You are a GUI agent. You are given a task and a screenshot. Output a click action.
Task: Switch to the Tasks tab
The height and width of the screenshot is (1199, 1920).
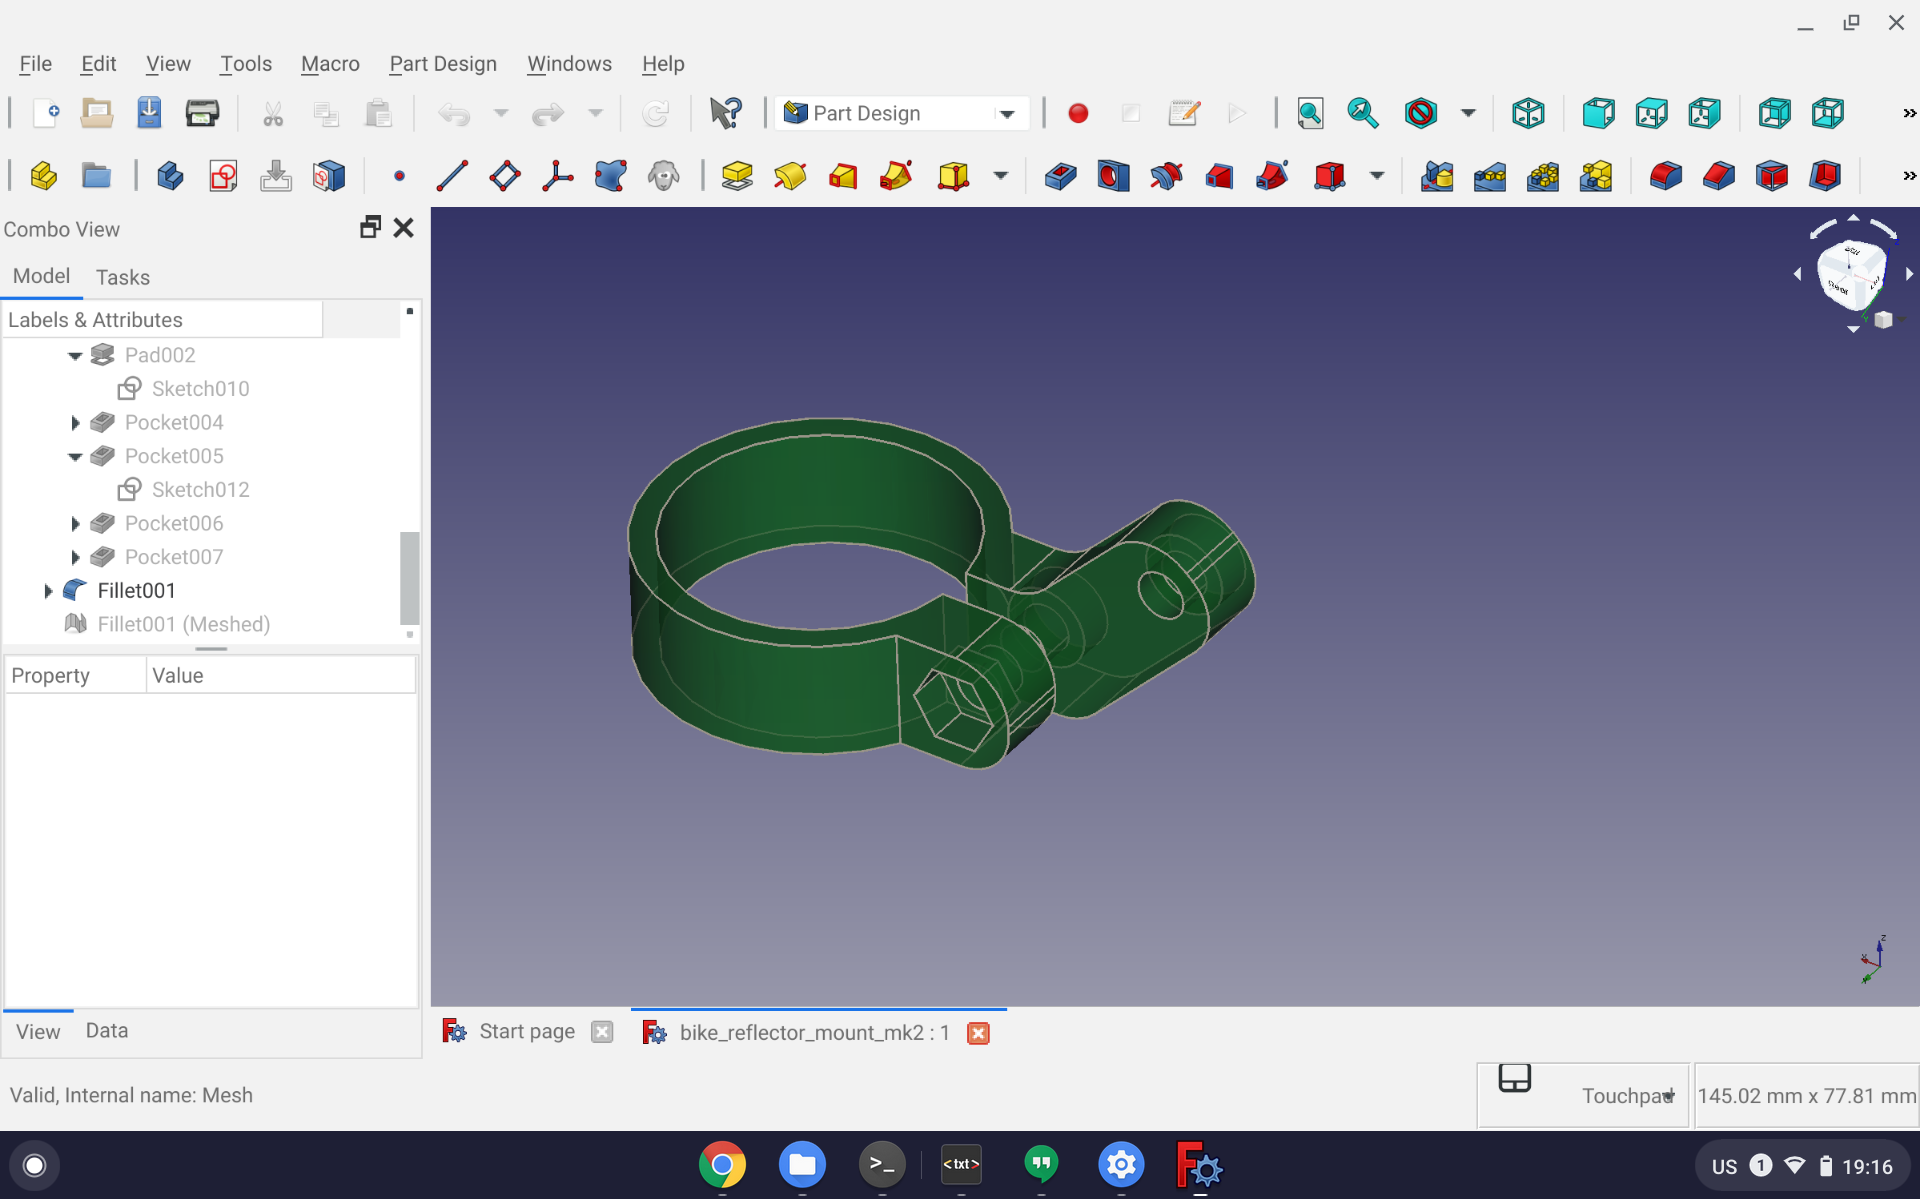(123, 277)
